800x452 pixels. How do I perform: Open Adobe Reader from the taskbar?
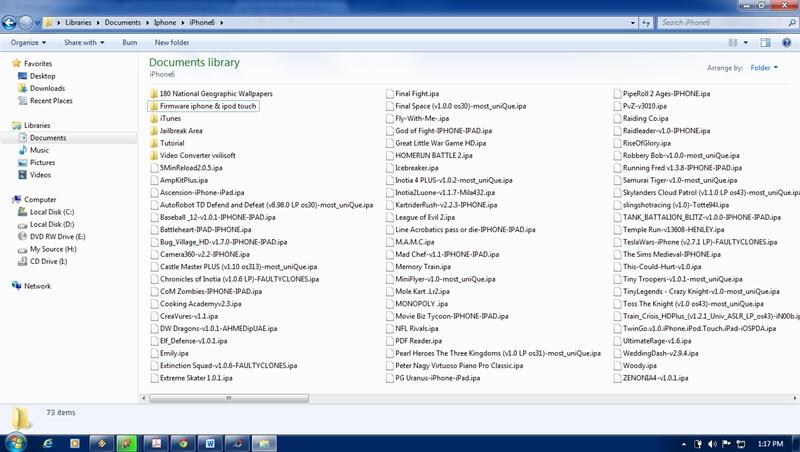pyautogui.click(x=156, y=443)
